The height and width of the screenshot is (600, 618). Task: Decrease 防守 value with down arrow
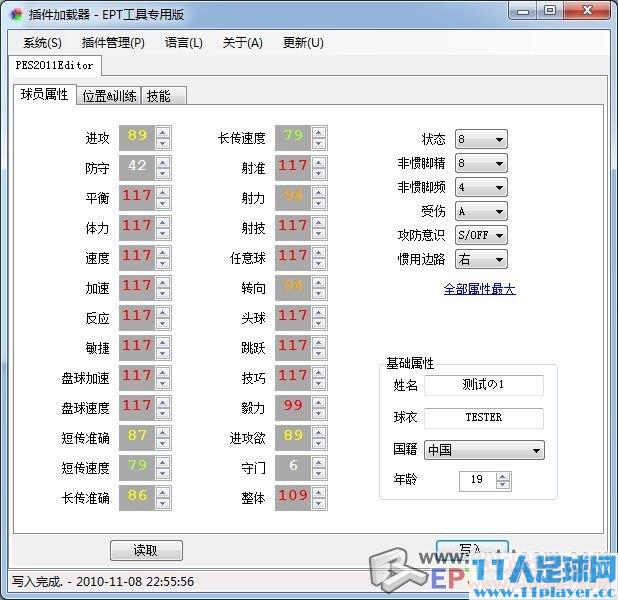(x=163, y=173)
